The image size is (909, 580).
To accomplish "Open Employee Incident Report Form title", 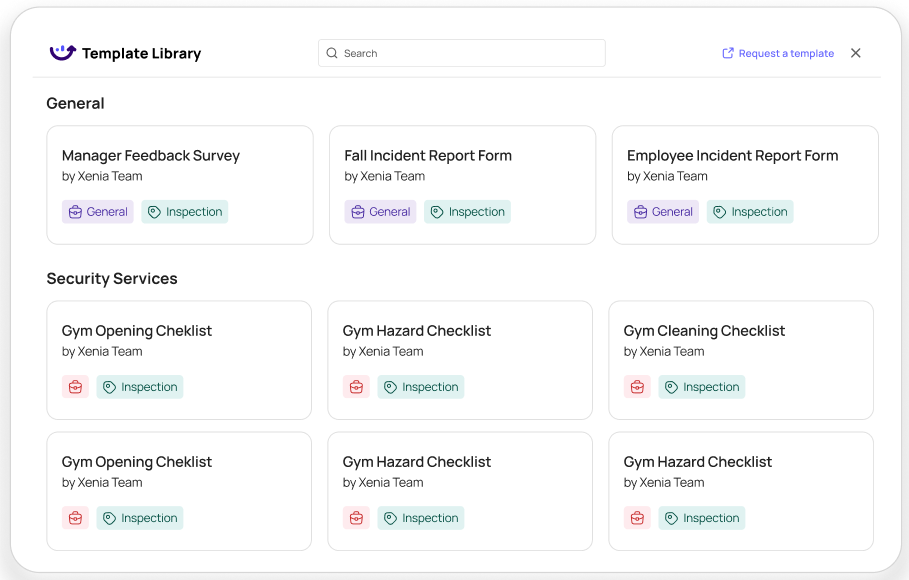I will coord(732,155).
